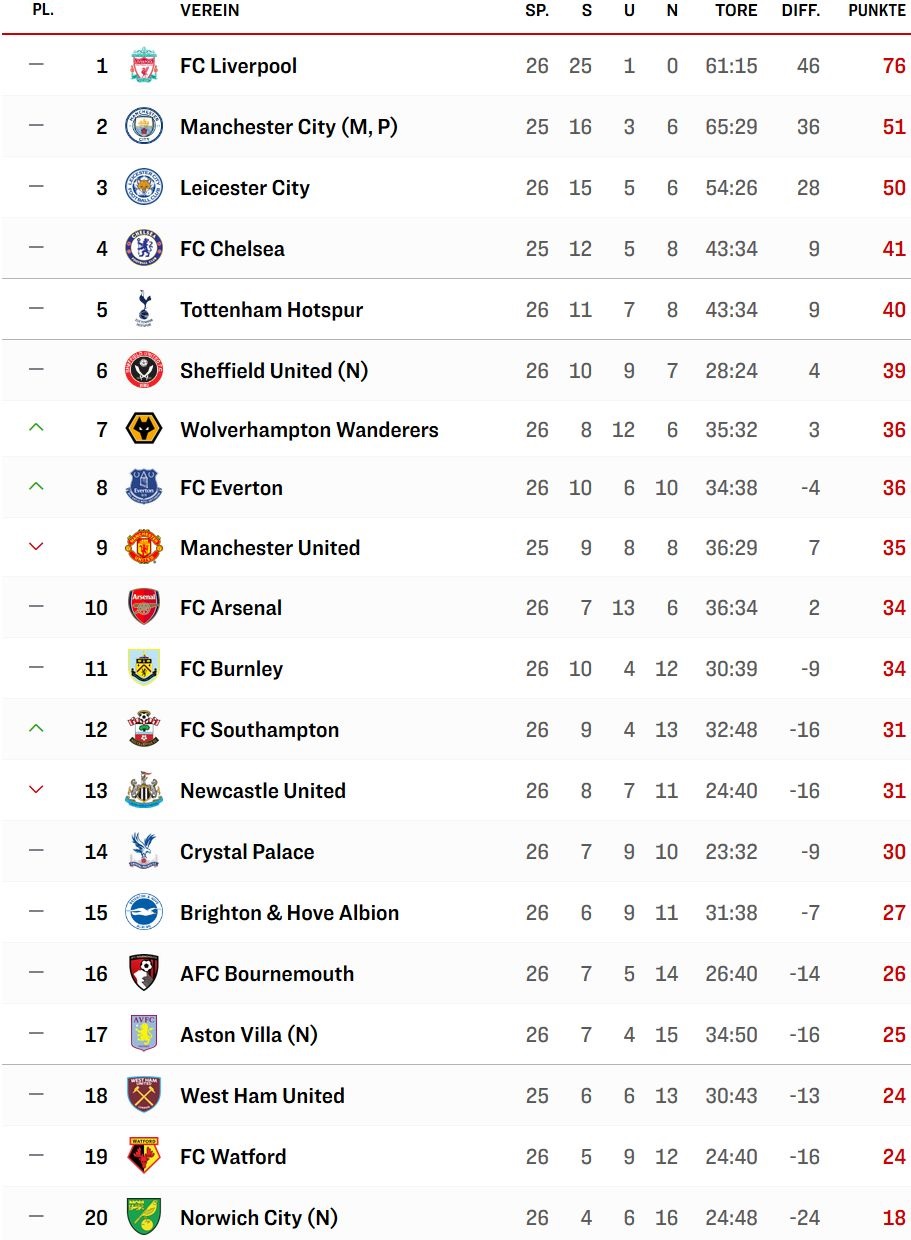The image size is (911, 1240).
Task: Click the red down arrow beside Manchester United
Action: [x=37, y=546]
